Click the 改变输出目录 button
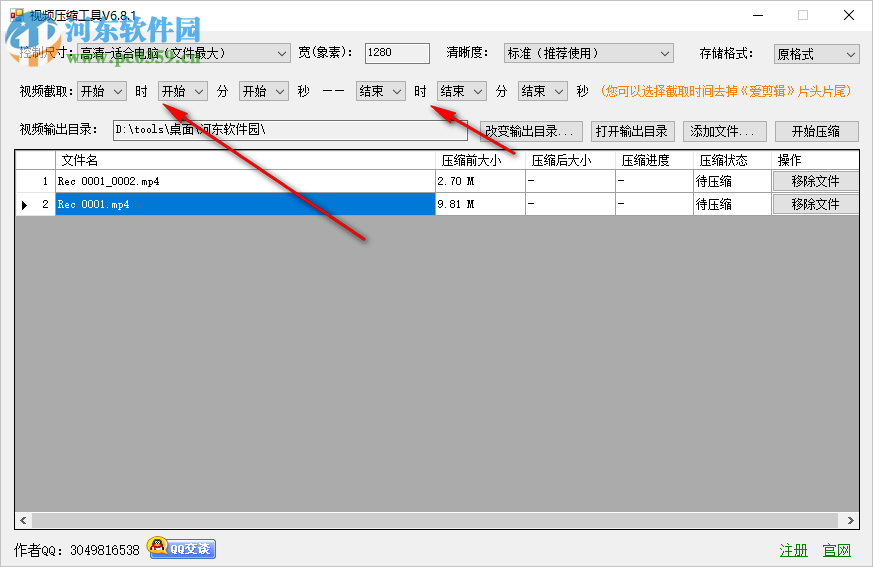This screenshot has height=567, width=873. tap(531, 131)
